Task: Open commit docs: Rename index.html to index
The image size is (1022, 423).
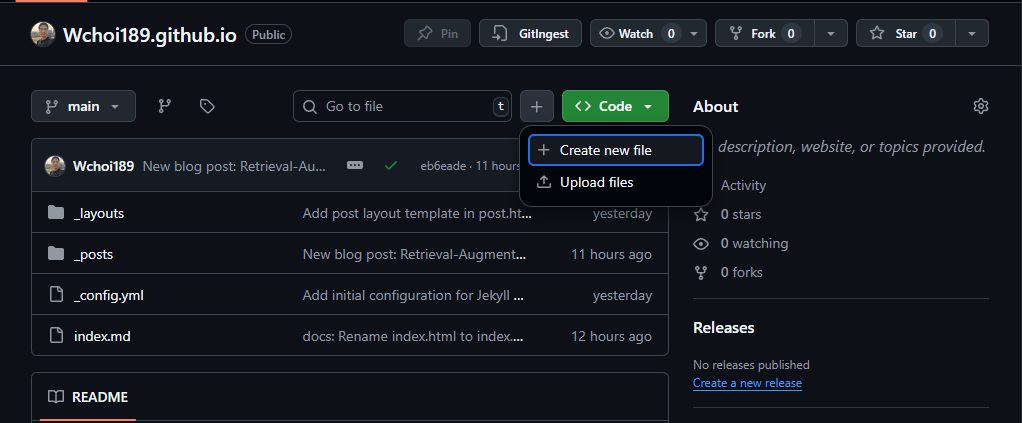Action: (x=413, y=336)
